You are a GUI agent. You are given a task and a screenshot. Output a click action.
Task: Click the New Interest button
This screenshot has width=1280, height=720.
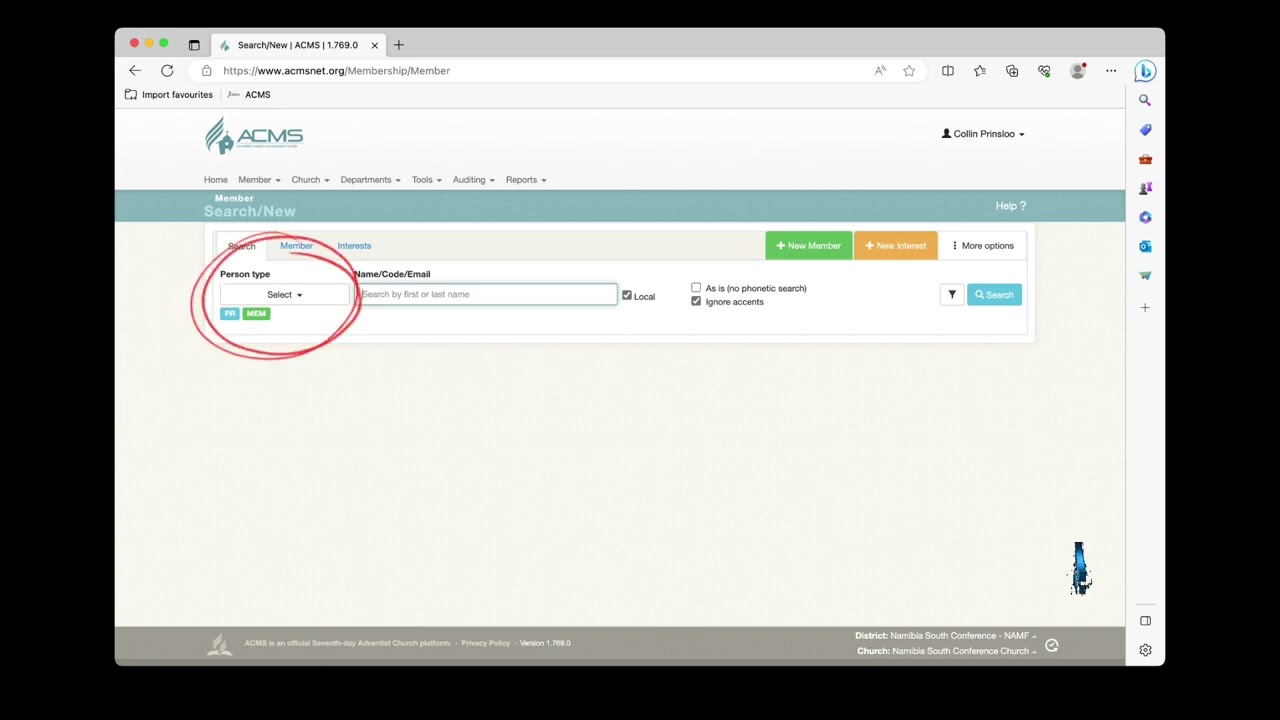[x=895, y=246]
